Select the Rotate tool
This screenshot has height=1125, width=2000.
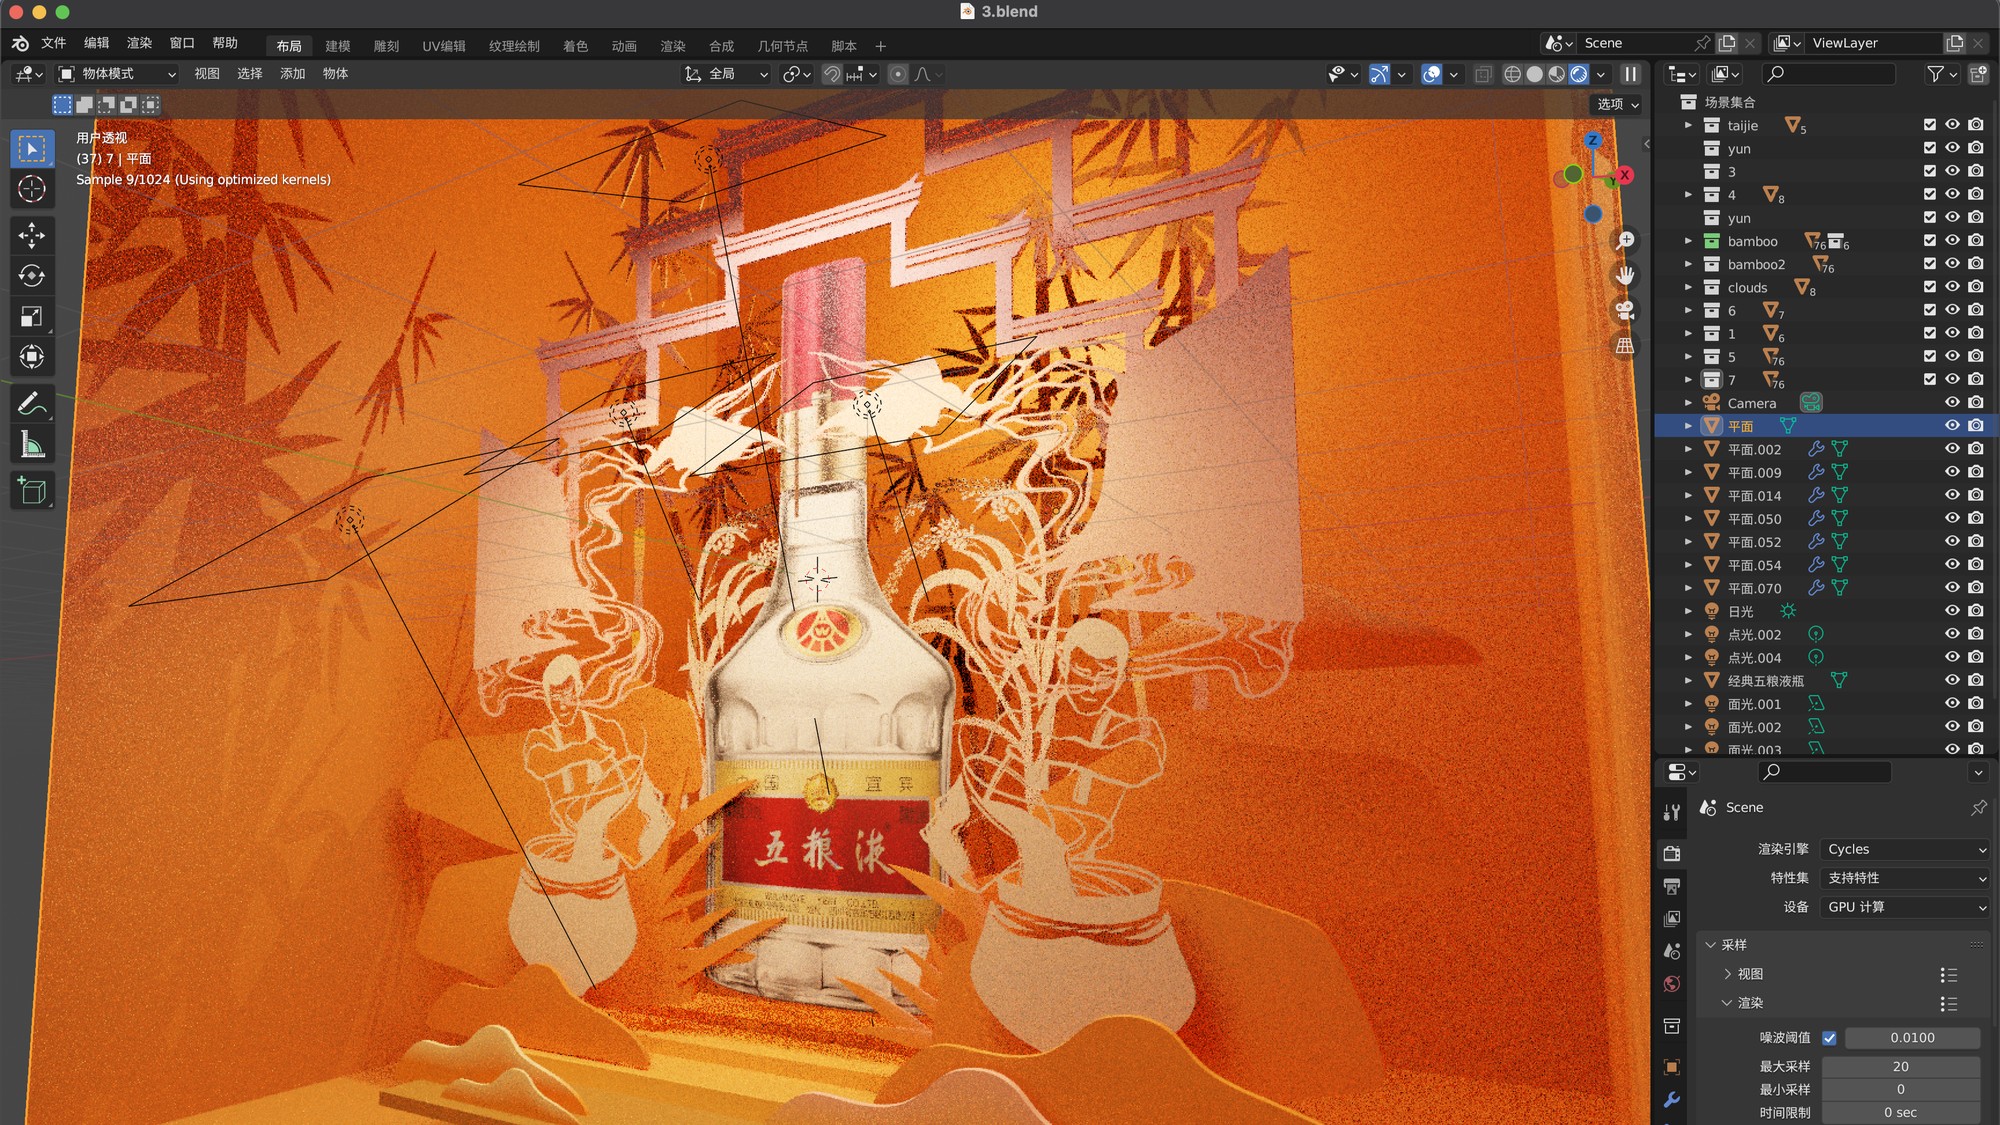(32, 276)
